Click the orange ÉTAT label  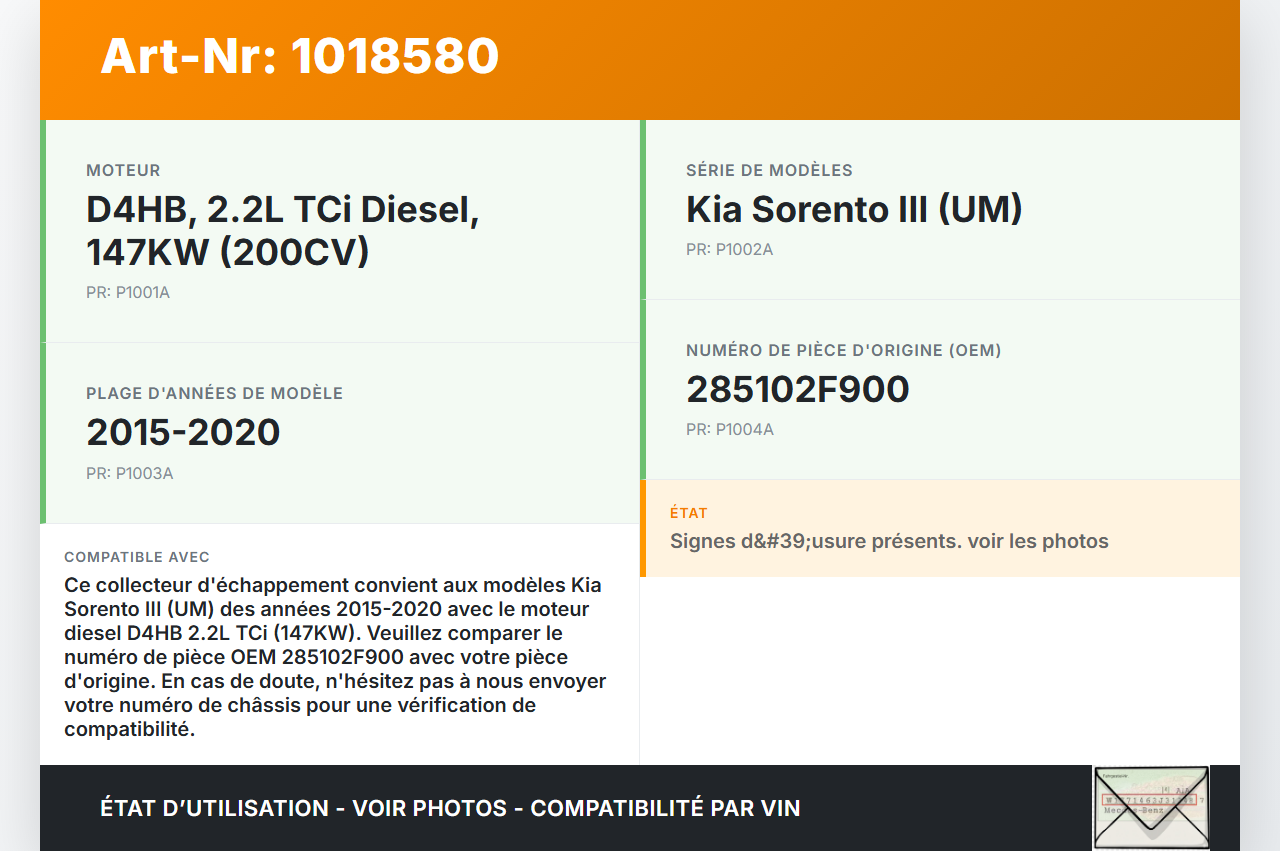point(688,513)
